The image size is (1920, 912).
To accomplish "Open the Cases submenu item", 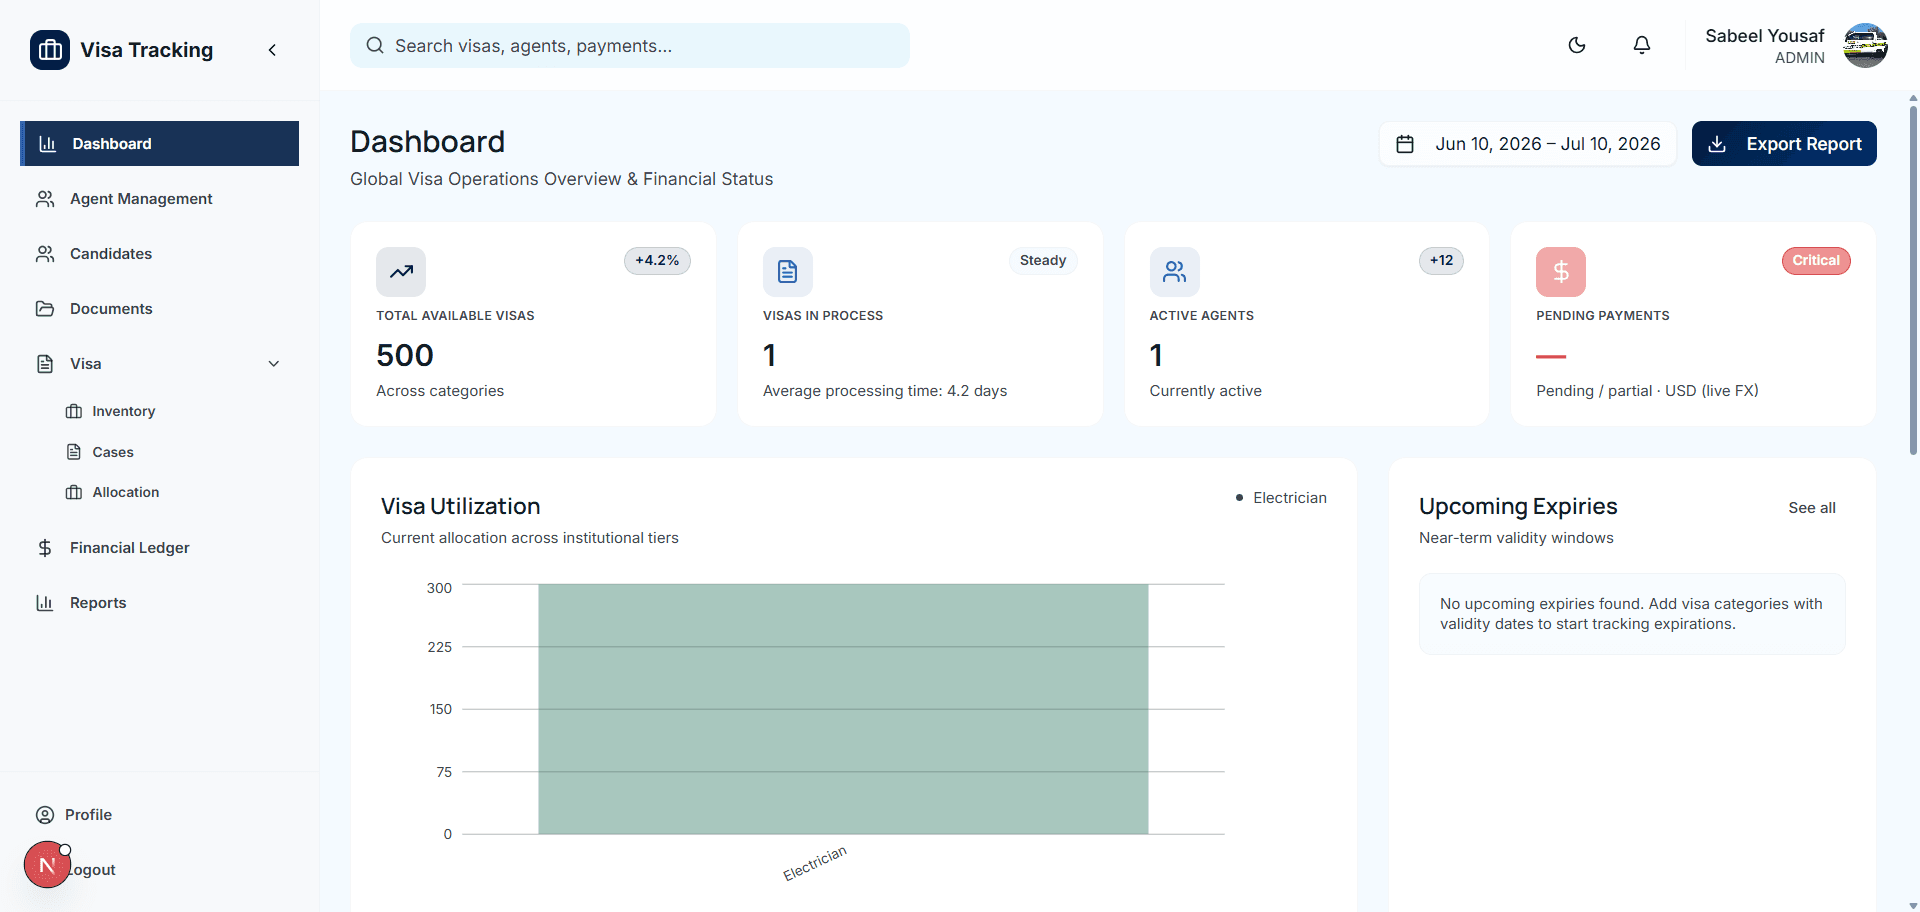I will (x=112, y=452).
